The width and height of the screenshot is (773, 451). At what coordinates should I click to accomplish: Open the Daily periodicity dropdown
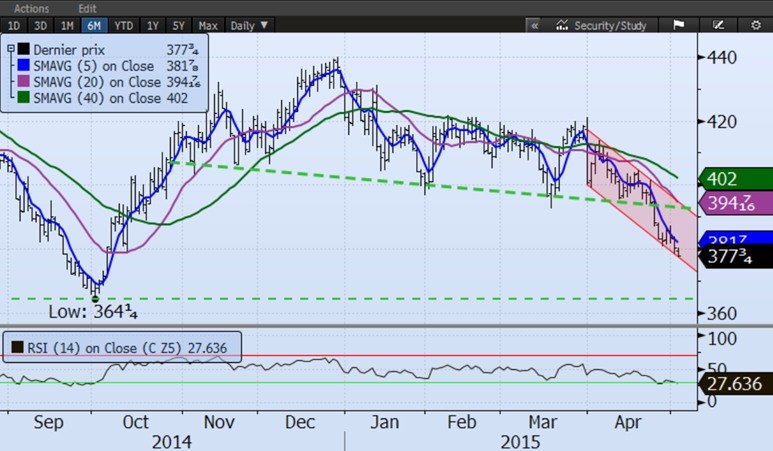coord(249,25)
